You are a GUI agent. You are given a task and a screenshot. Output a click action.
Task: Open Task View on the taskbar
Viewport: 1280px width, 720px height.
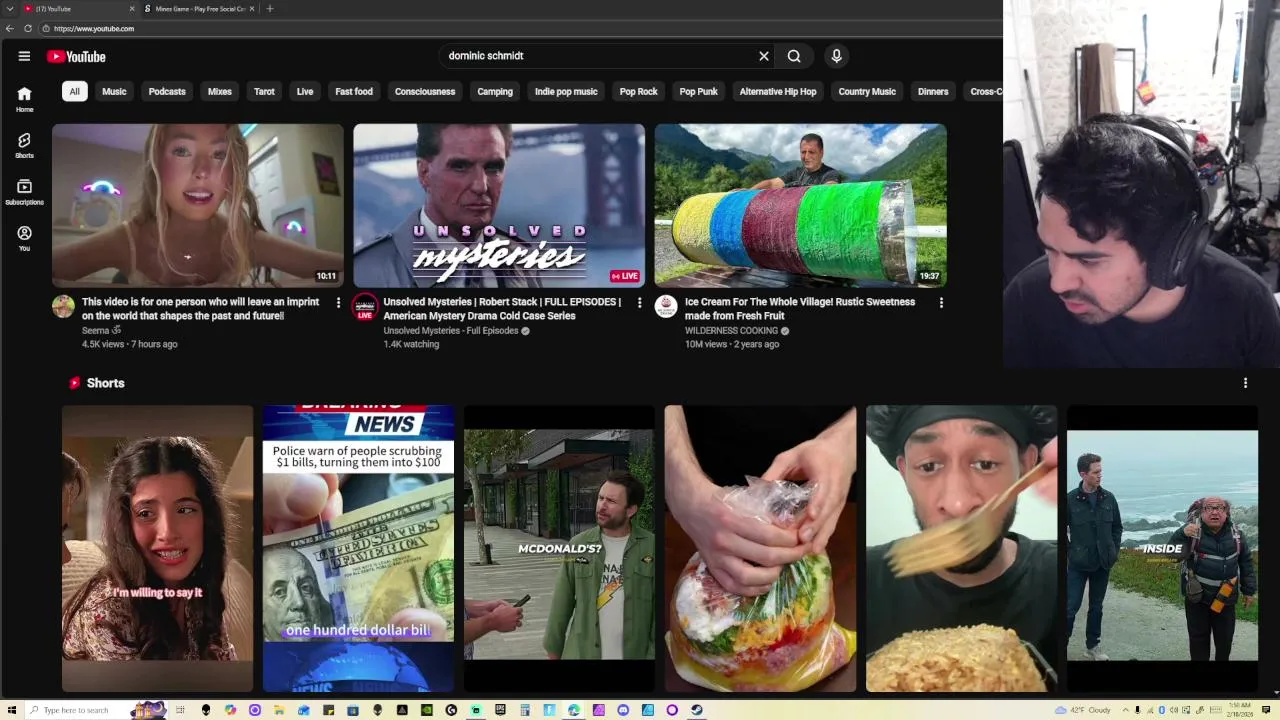(182, 710)
